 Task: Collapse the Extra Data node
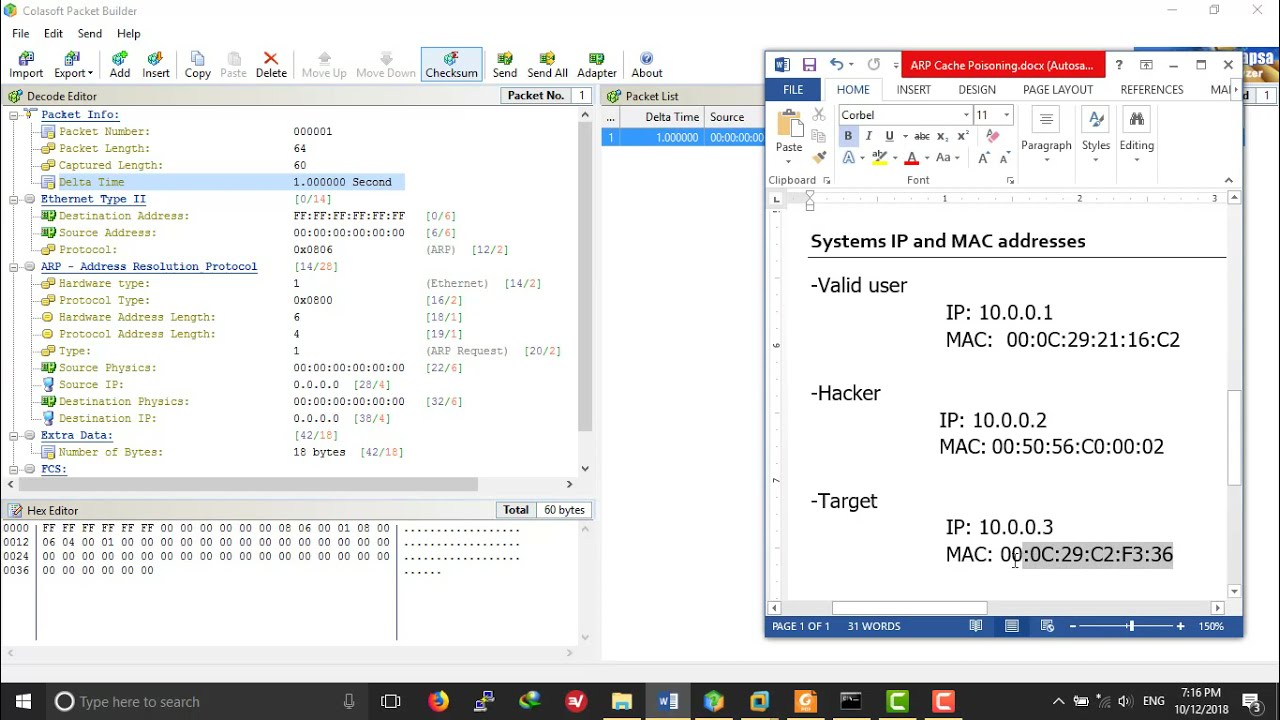point(14,435)
